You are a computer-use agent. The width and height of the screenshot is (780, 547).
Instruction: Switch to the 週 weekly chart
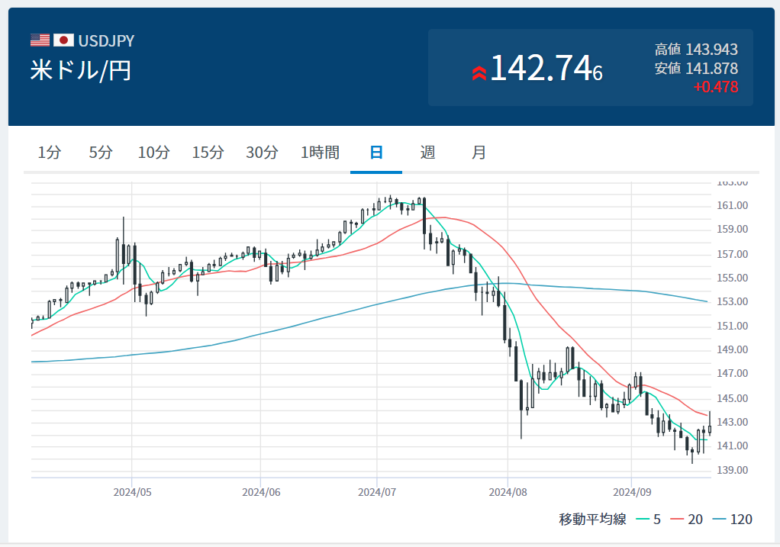[x=428, y=153]
